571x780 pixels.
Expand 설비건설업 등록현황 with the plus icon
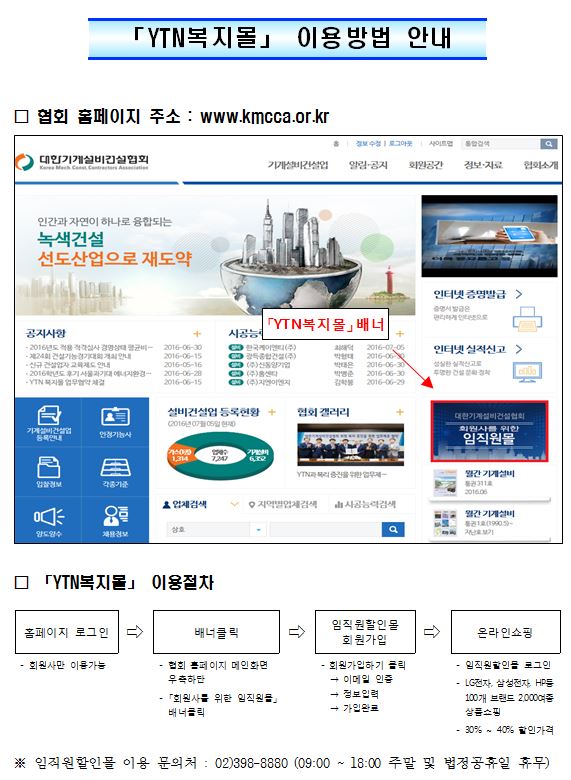(x=272, y=412)
